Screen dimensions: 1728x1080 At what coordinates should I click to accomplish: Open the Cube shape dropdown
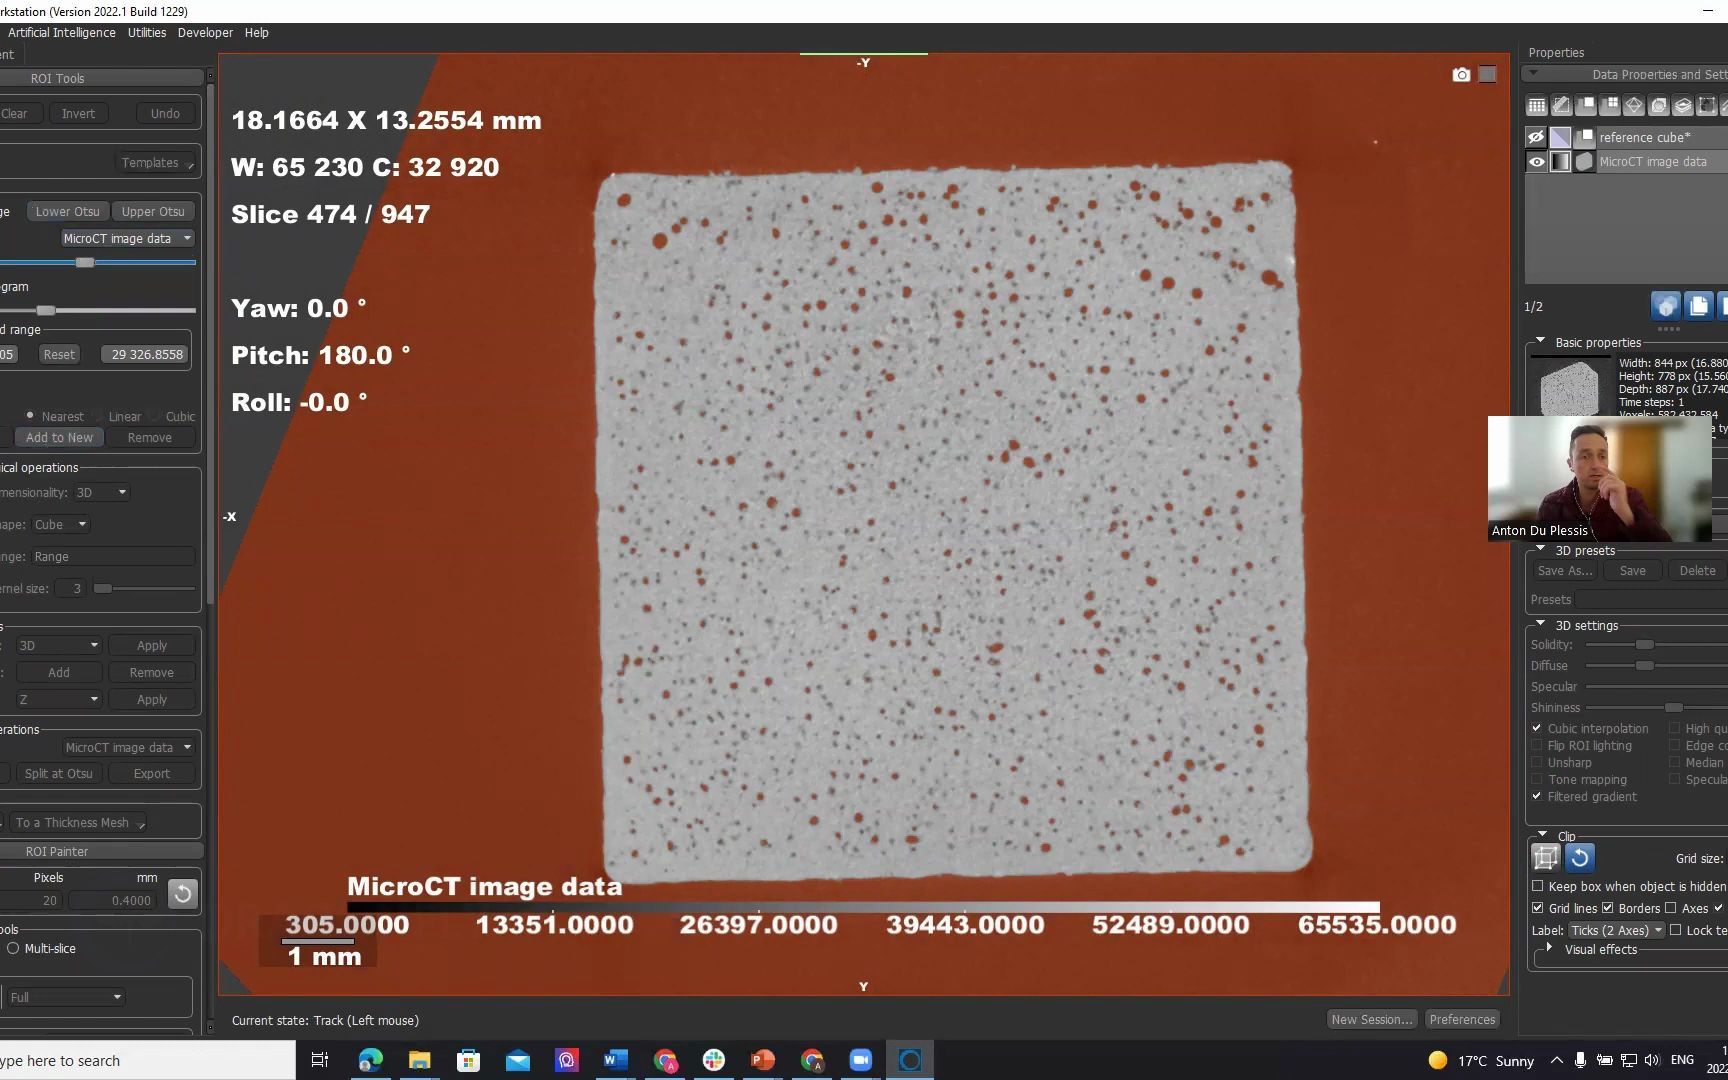[x=60, y=524]
